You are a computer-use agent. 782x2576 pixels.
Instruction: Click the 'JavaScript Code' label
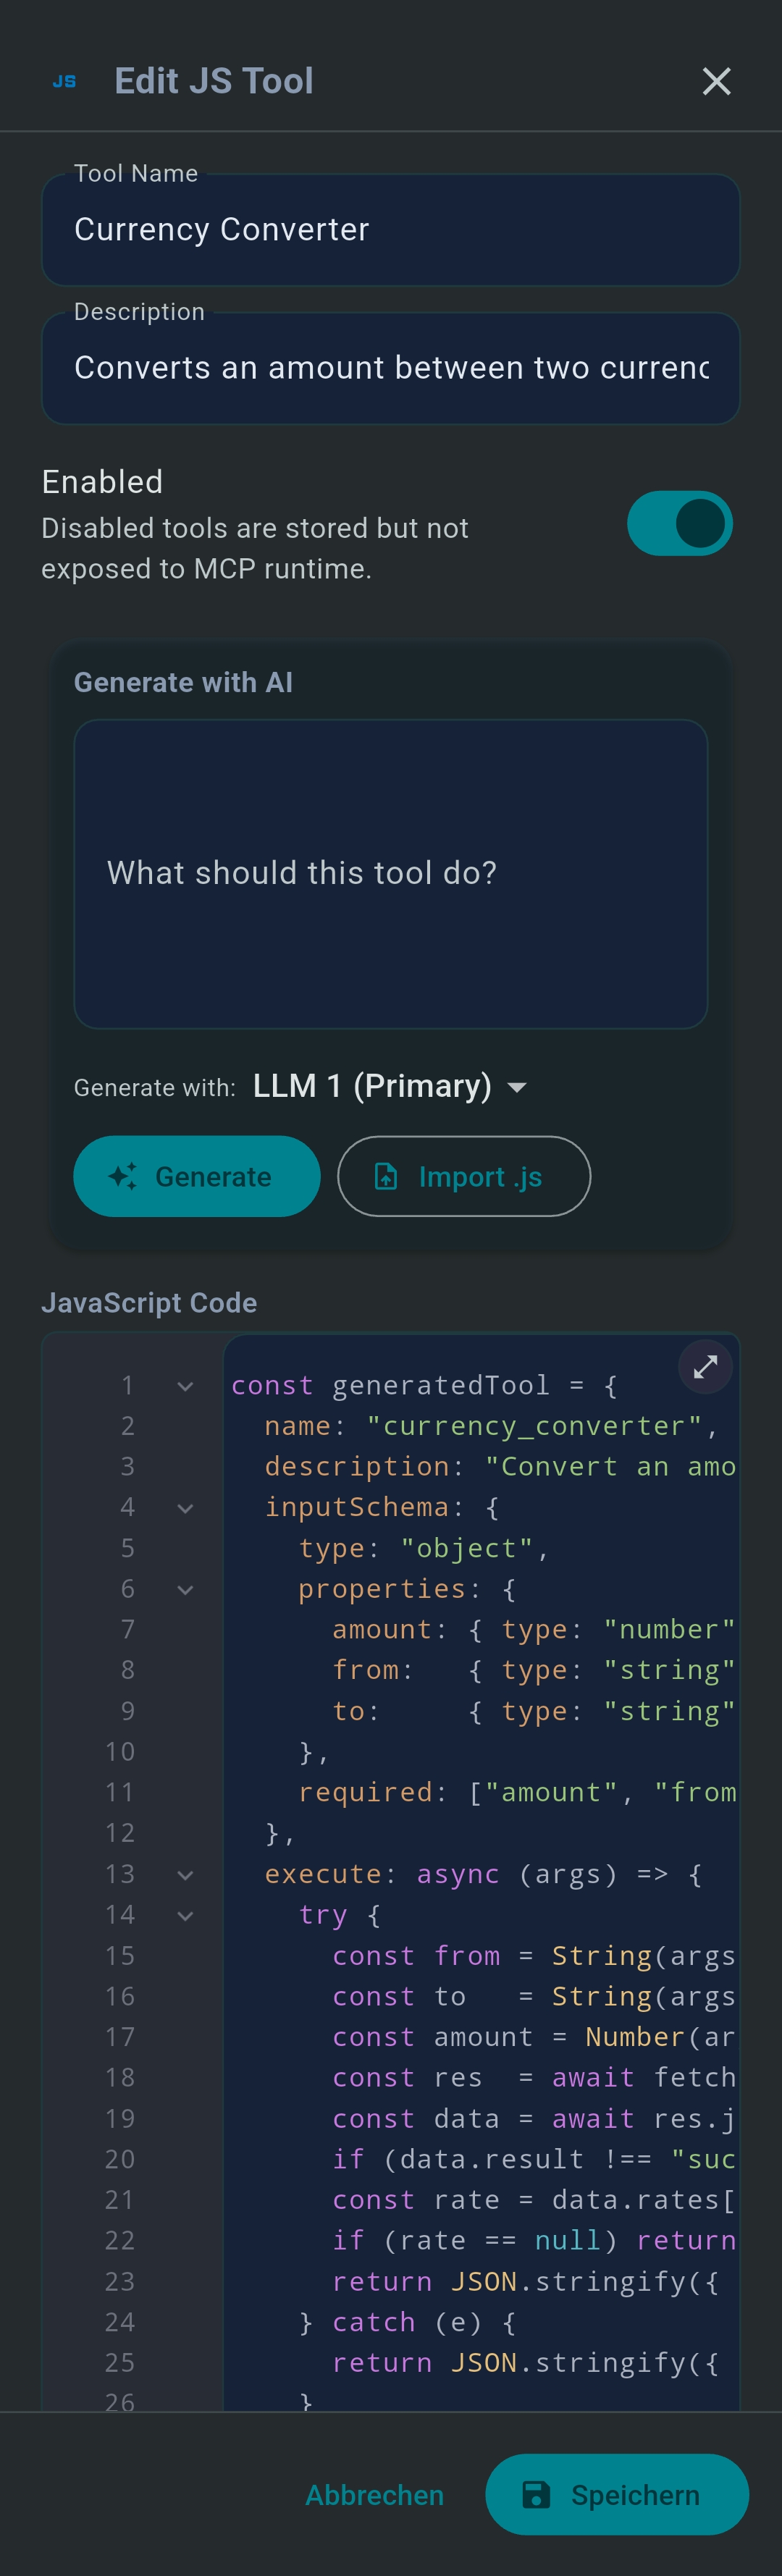149,1302
